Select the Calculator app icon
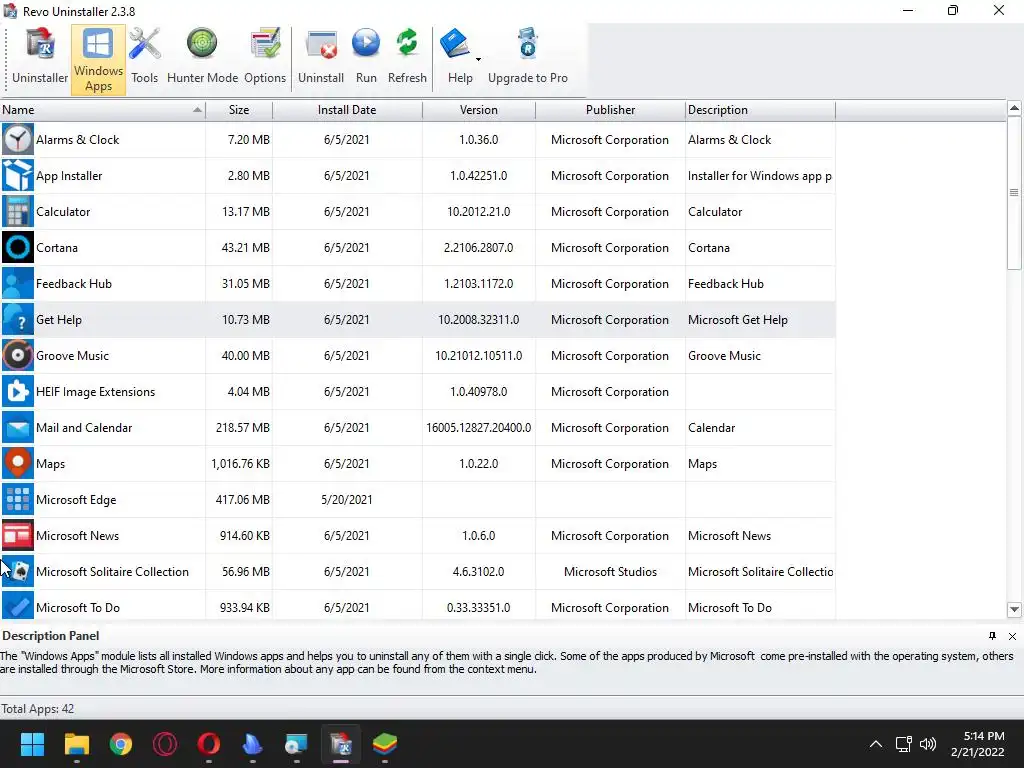Viewport: 1024px width, 768px height. [x=18, y=212]
